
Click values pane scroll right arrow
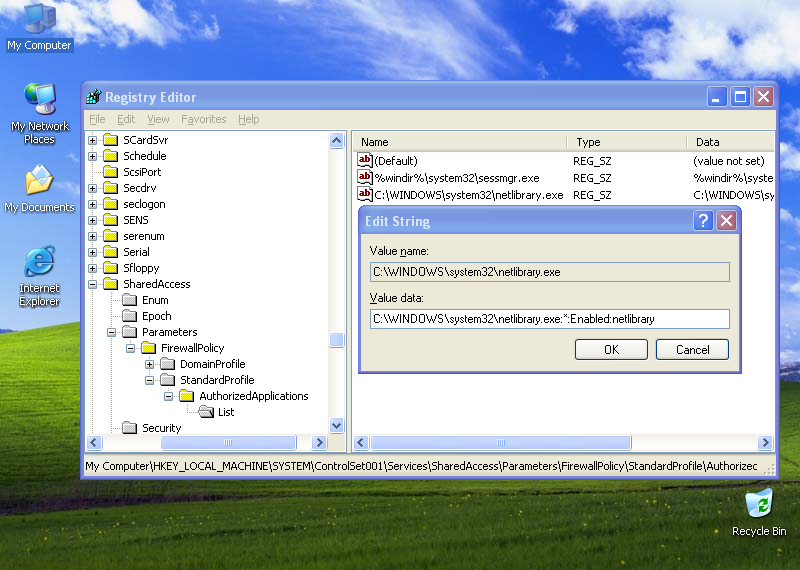[765, 442]
